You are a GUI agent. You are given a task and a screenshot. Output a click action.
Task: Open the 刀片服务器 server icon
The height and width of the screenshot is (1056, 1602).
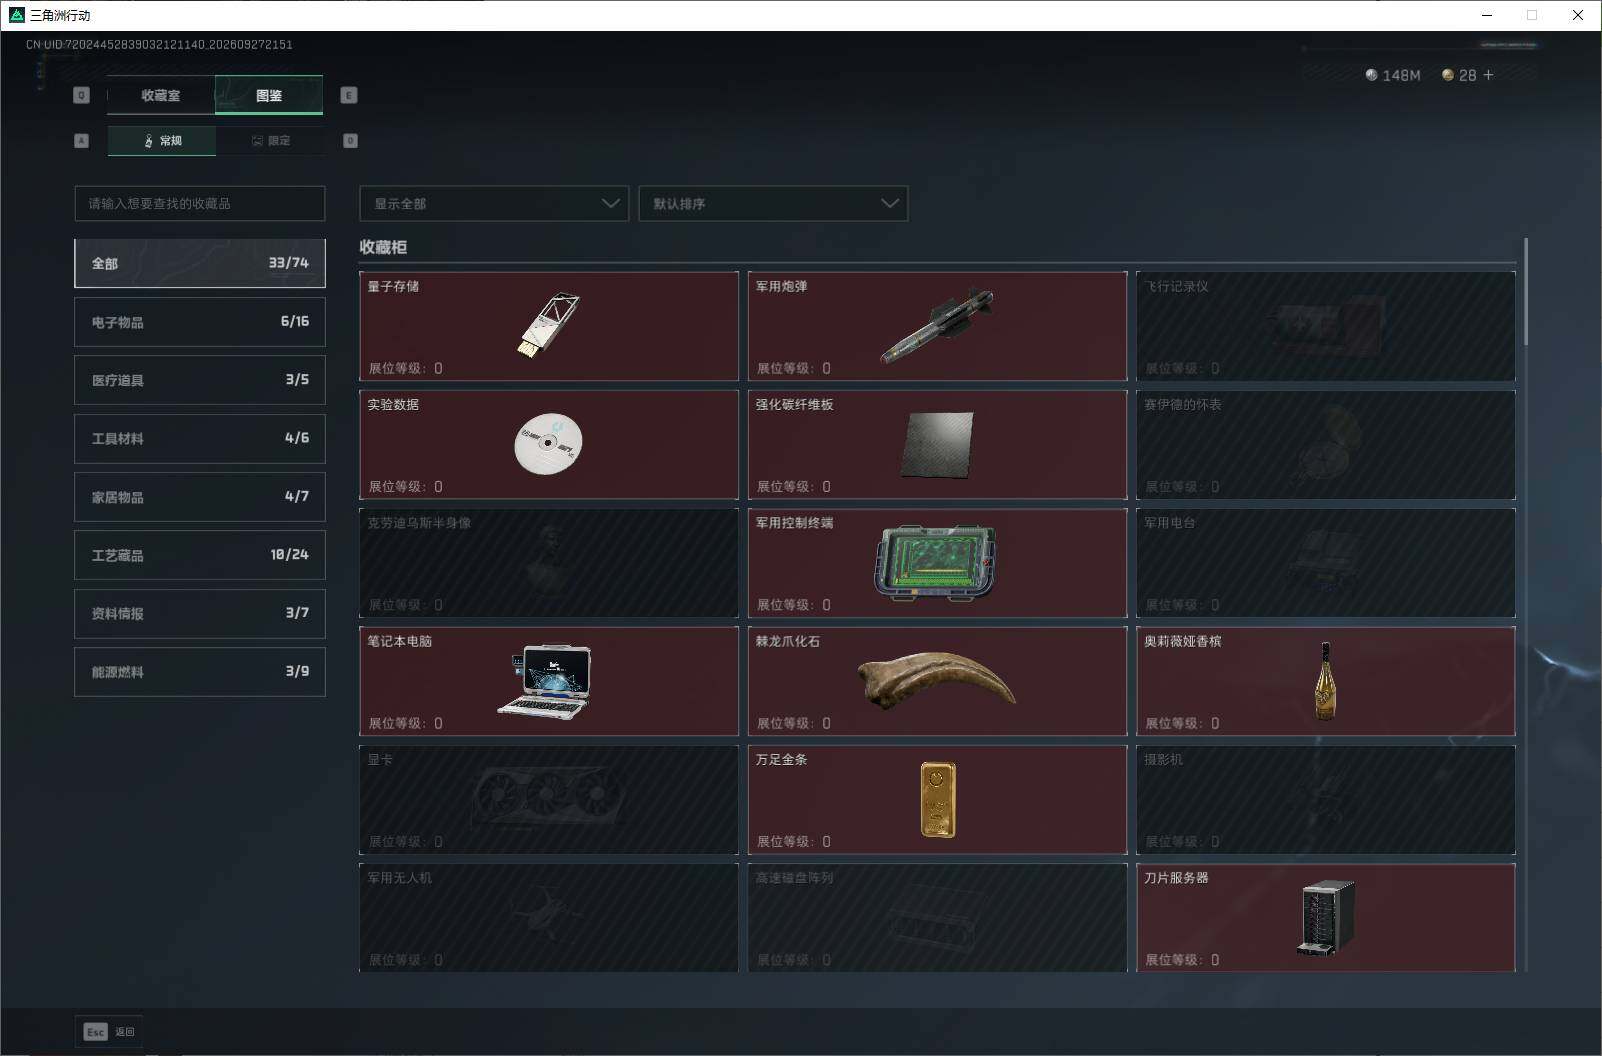(1326, 917)
